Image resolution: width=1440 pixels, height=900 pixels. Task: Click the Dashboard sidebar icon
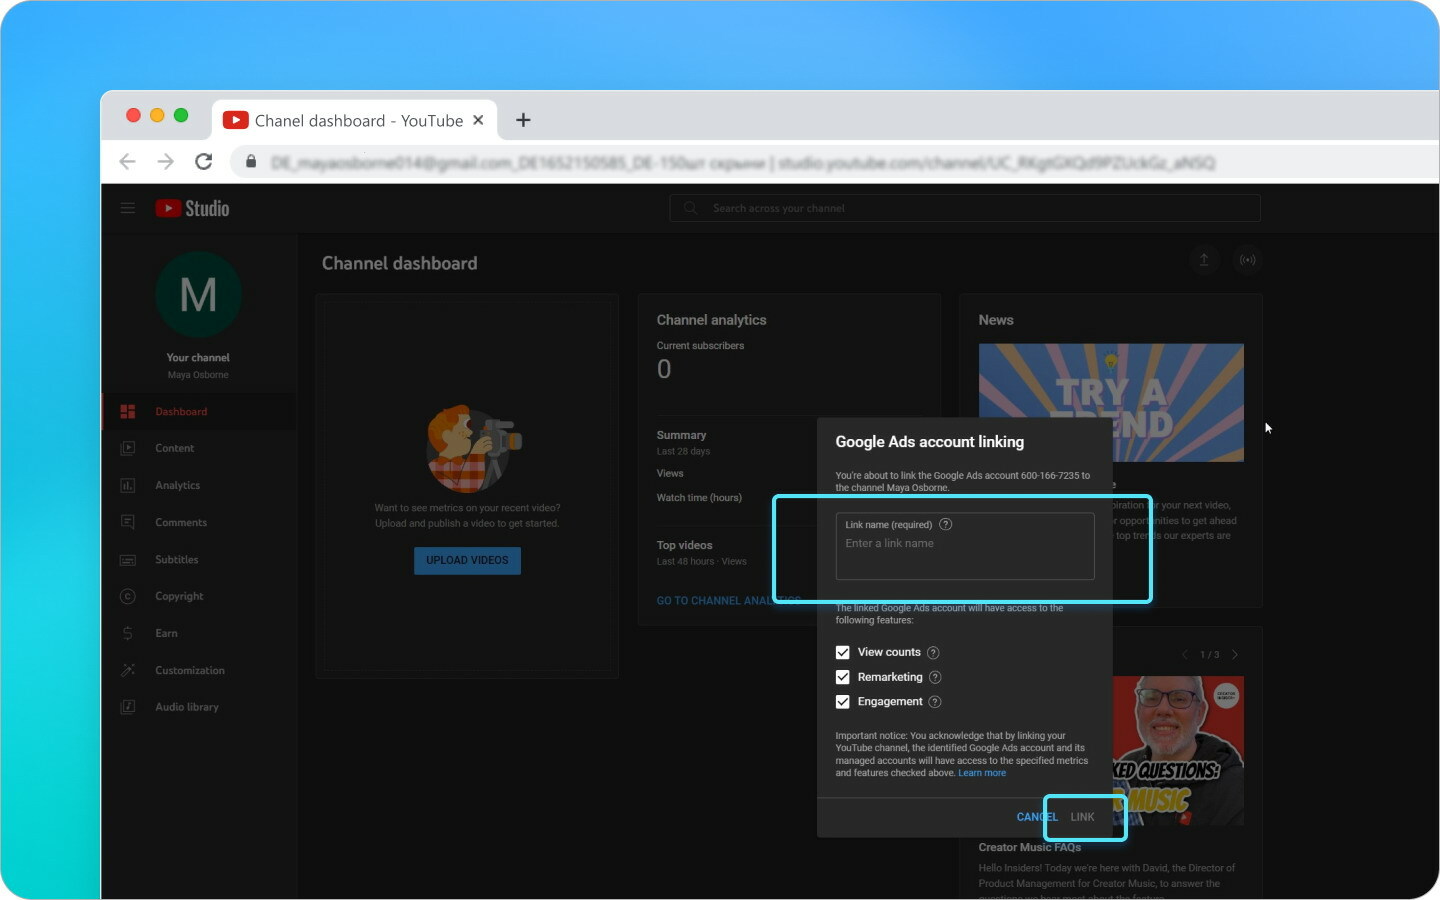(128, 412)
